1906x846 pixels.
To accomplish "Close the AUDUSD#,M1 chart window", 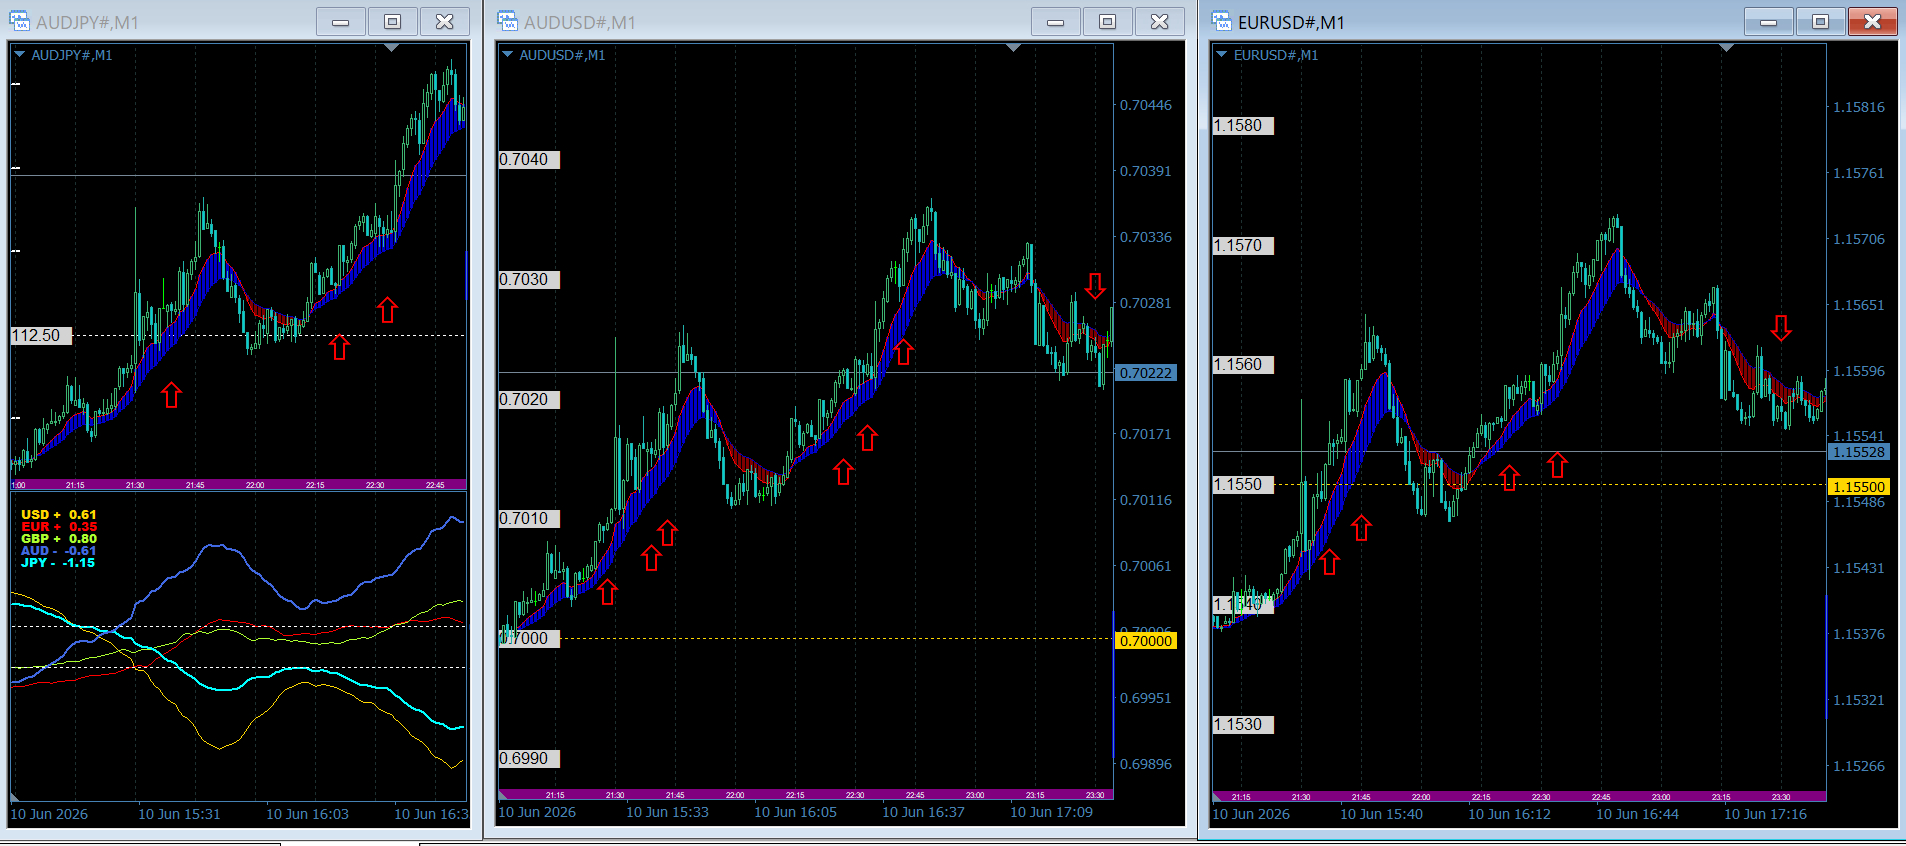I will point(1160,21).
